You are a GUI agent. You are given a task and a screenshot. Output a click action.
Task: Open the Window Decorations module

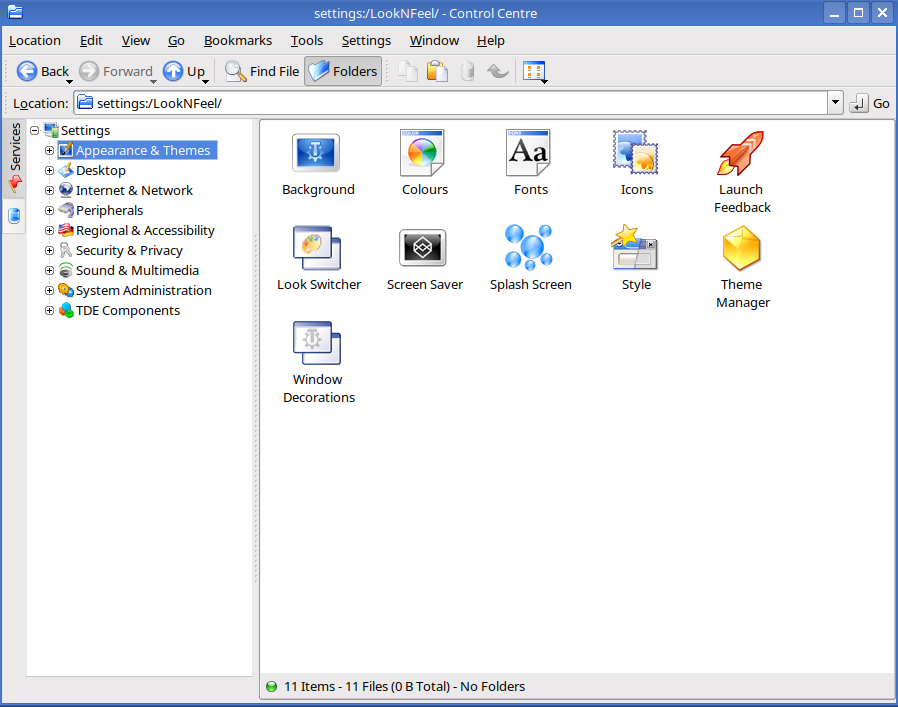318,344
